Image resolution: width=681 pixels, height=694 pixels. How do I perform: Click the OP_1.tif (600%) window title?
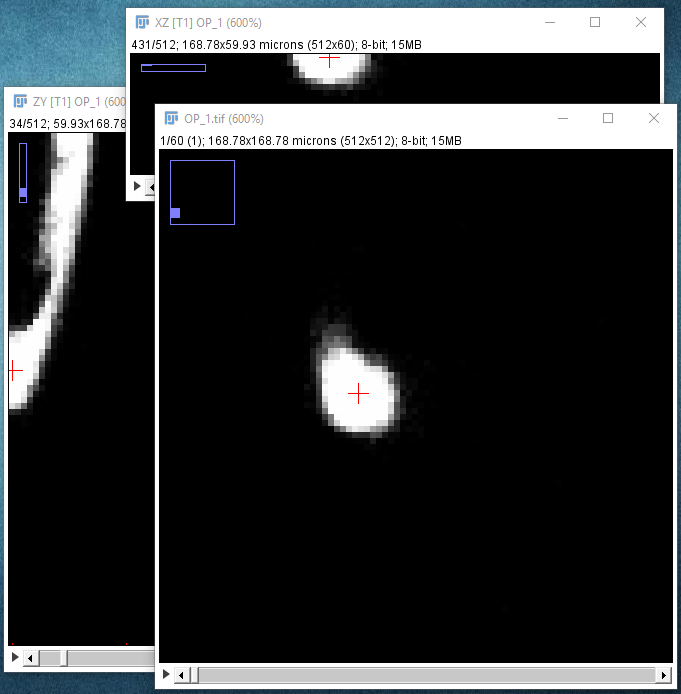coord(224,119)
